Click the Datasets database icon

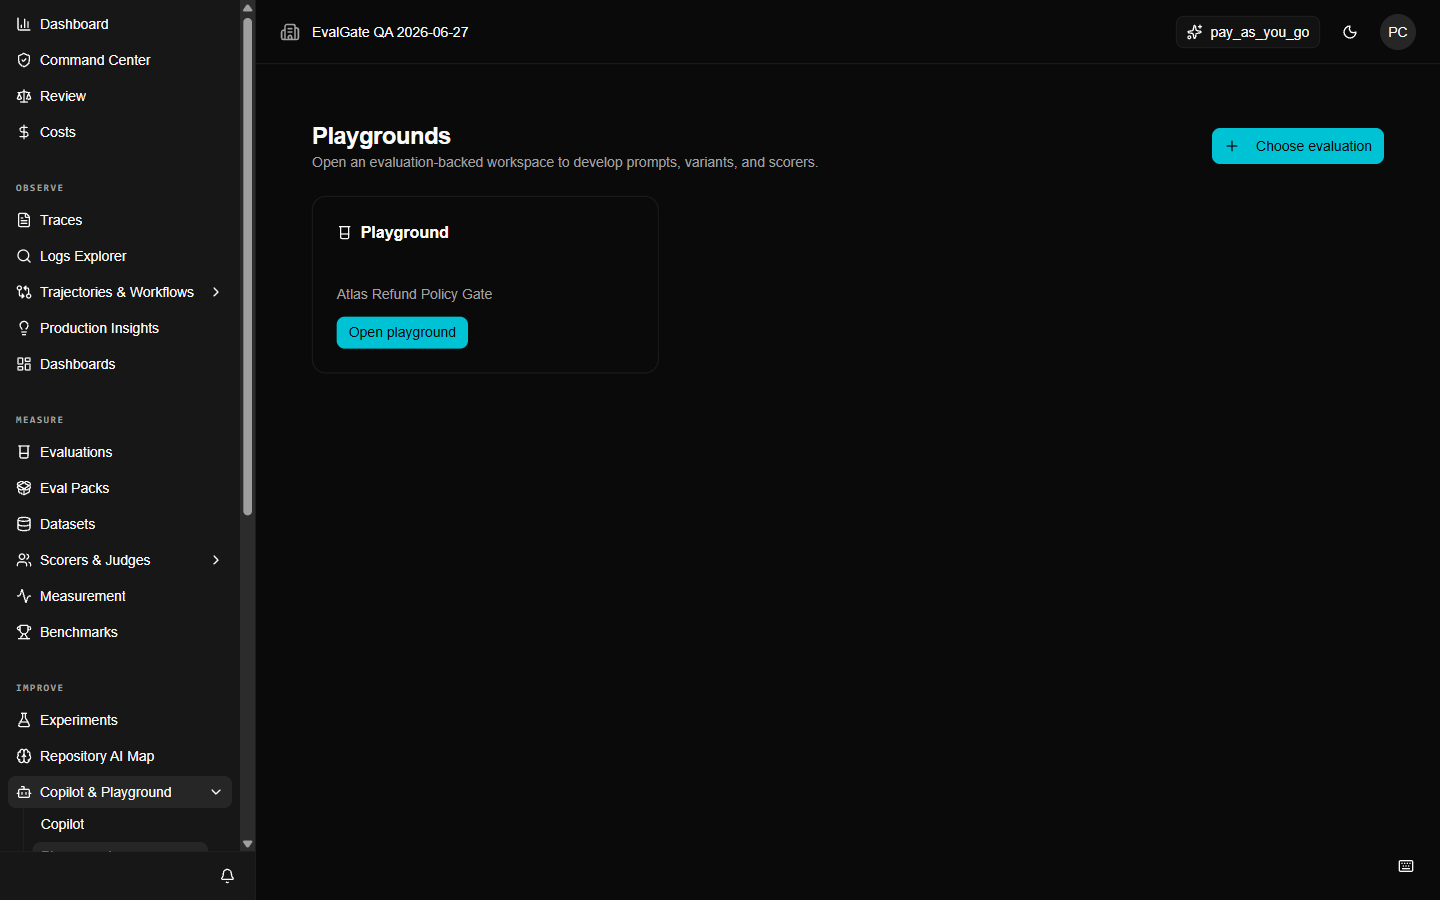[x=24, y=524]
